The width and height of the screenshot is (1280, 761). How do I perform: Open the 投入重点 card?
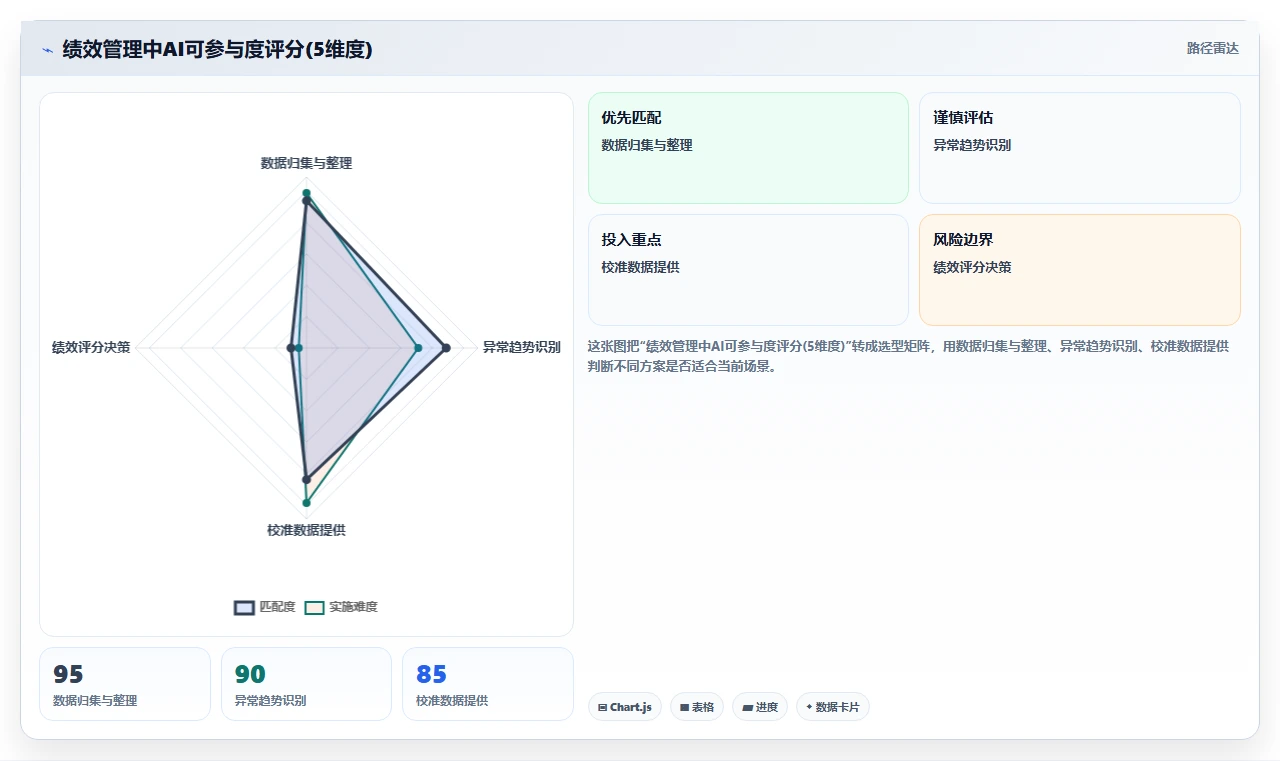click(x=748, y=270)
